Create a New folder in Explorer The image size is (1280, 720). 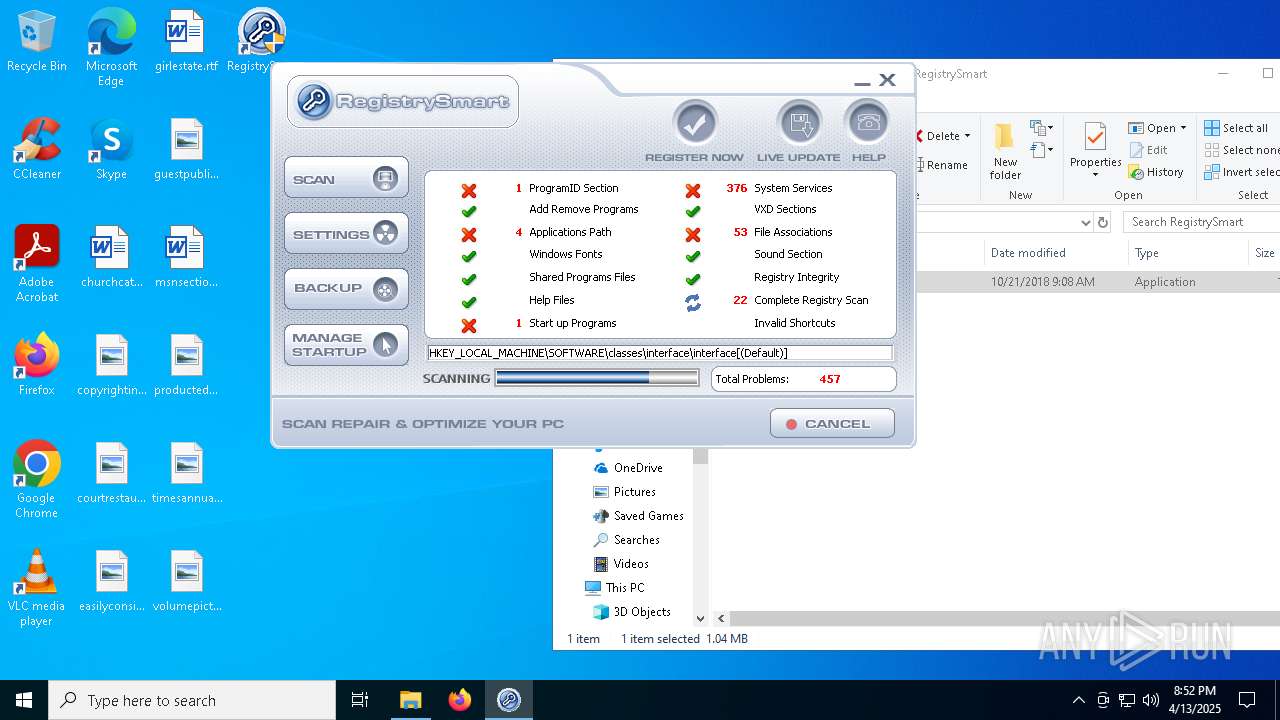click(x=1005, y=152)
